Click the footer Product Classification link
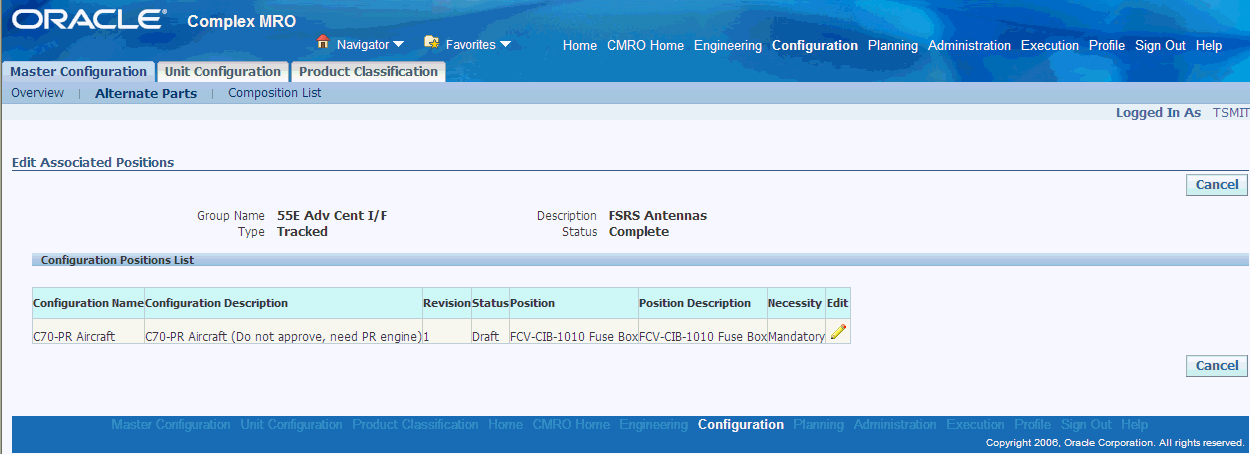The height and width of the screenshot is (454, 1250). (415, 425)
